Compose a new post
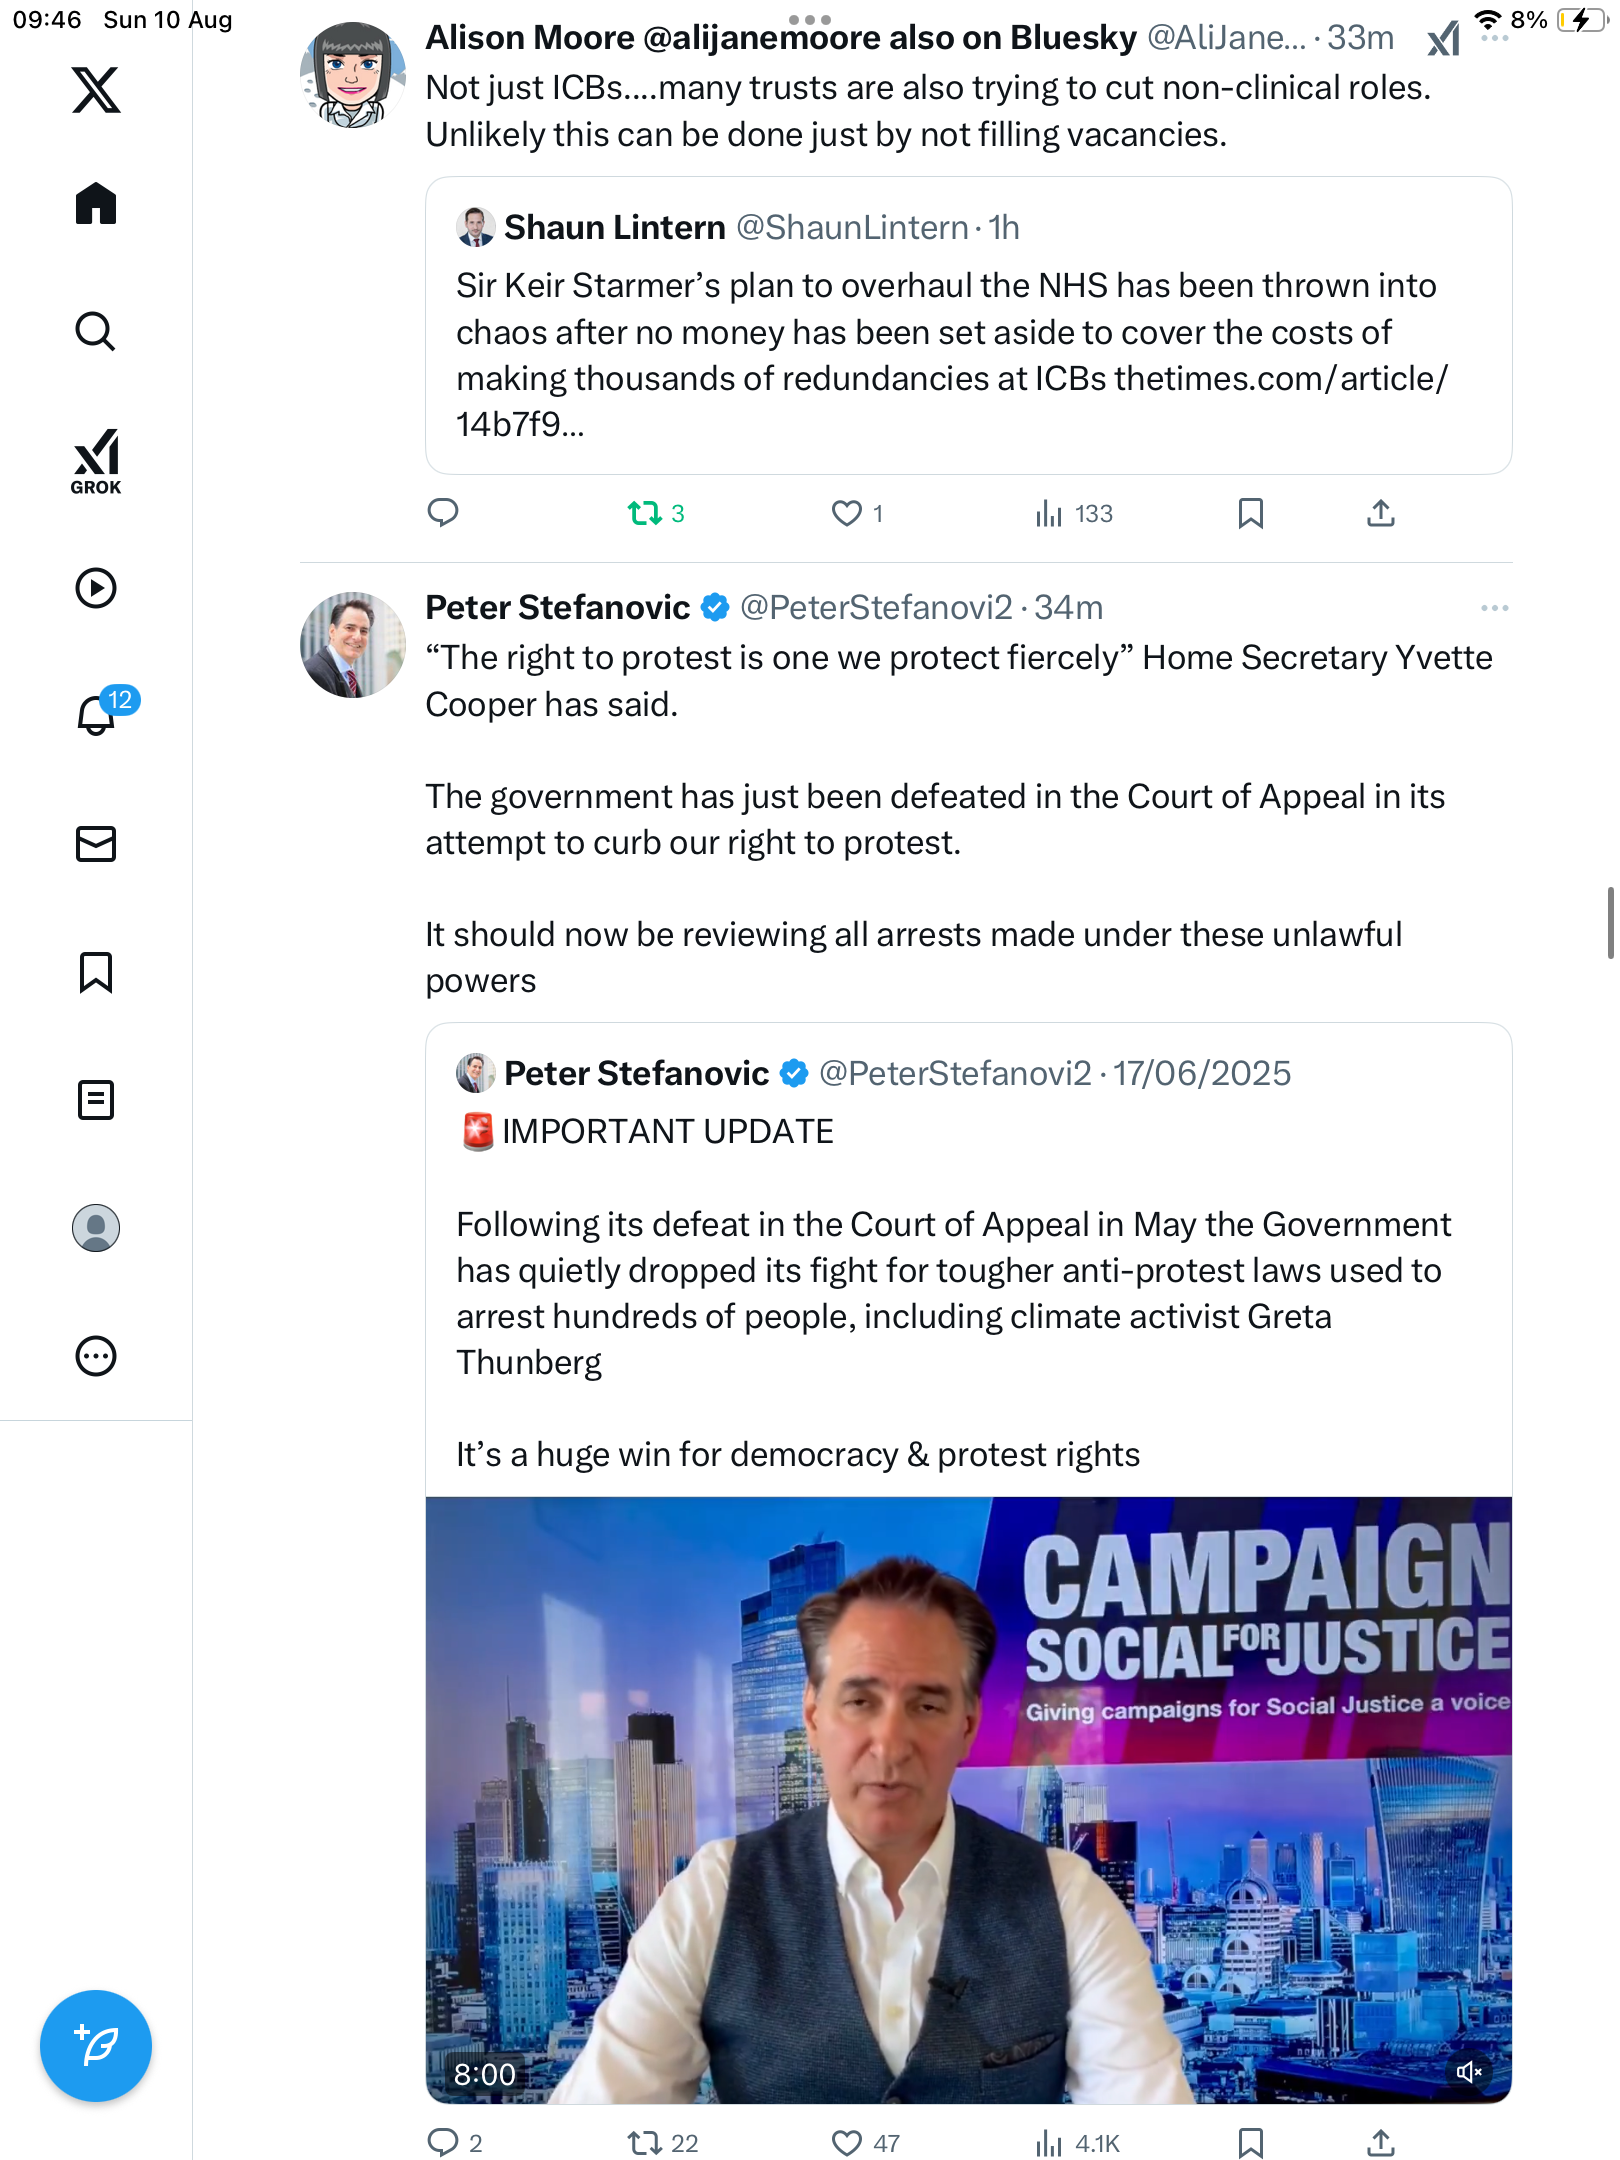The height and width of the screenshot is (2160, 1620). pyautogui.click(x=96, y=2046)
